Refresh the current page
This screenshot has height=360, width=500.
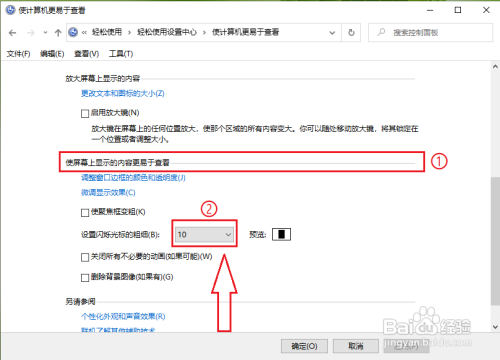click(351, 33)
